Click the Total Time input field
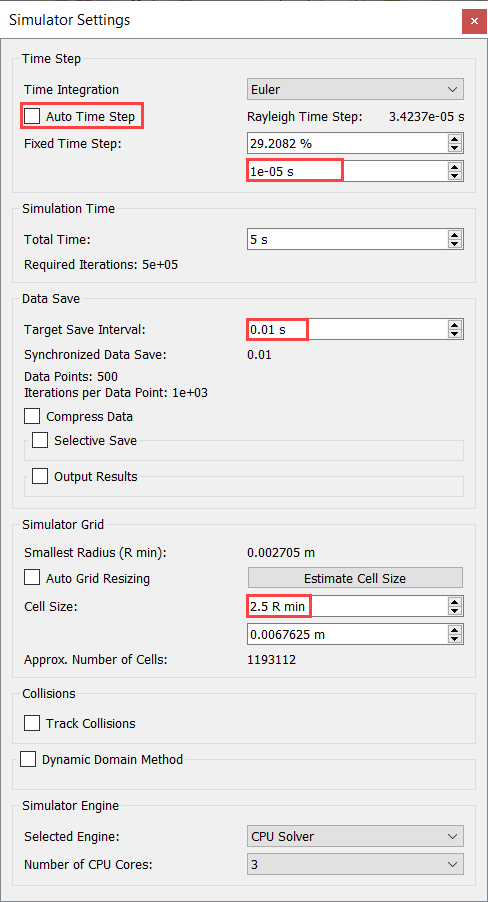The height and width of the screenshot is (902, 488). tap(348, 239)
